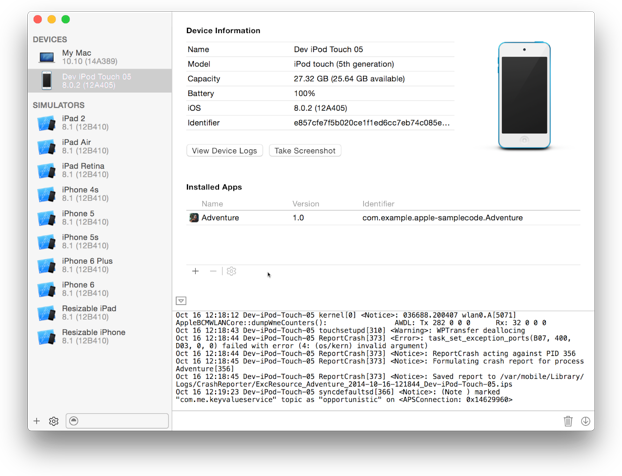Click the com.example.apple-samplecode.Adventure identifier
Image resolution: width=622 pixels, height=476 pixels.
pos(442,218)
